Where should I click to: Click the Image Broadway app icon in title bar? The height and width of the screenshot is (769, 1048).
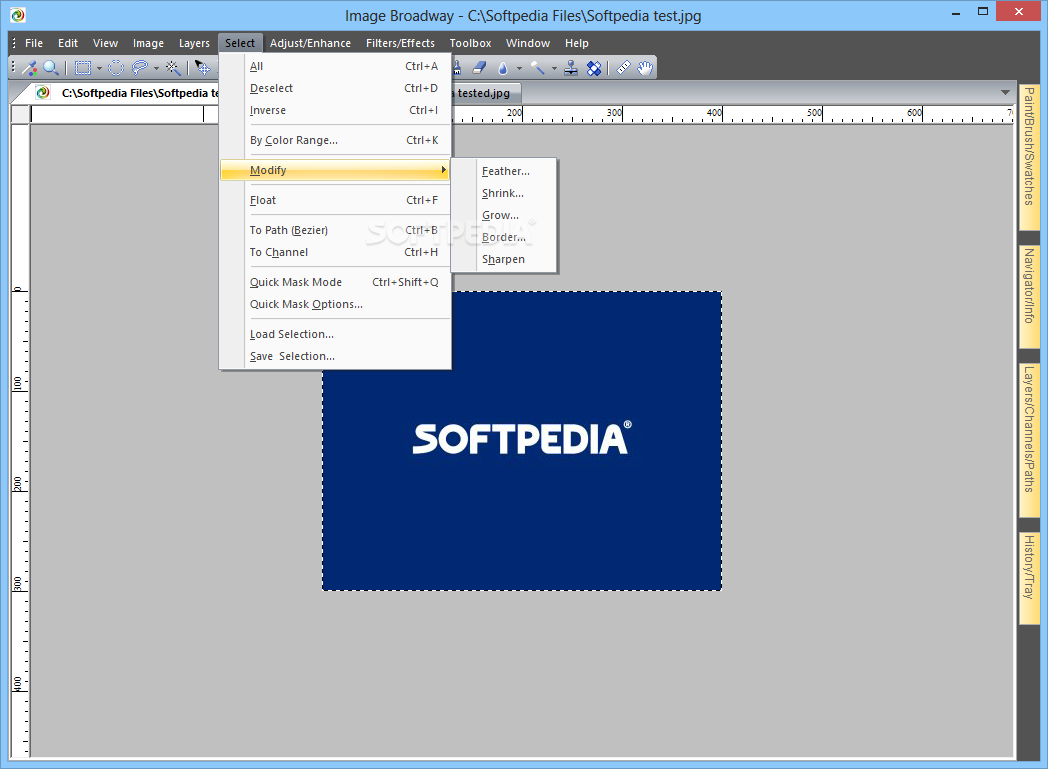[x=18, y=15]
